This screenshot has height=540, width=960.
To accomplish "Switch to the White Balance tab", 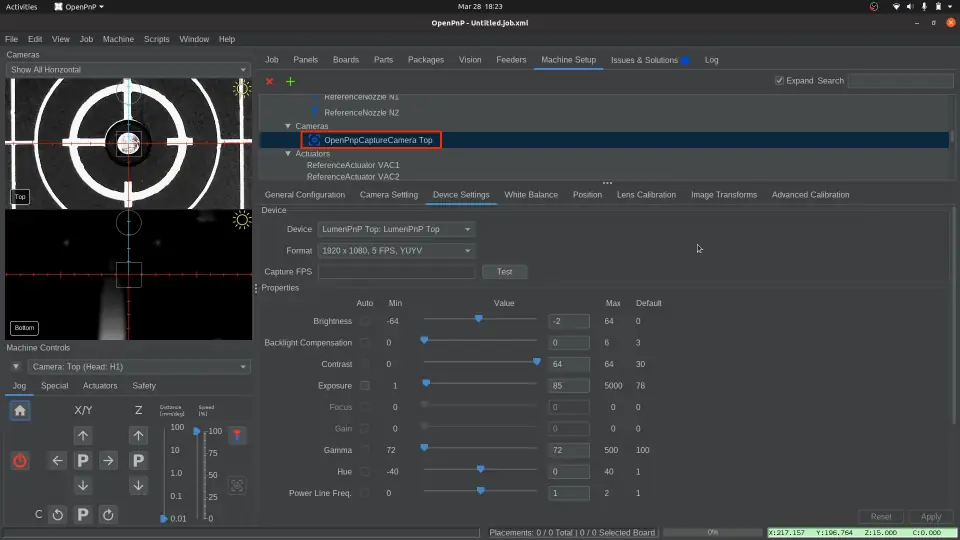I will 531,195.
